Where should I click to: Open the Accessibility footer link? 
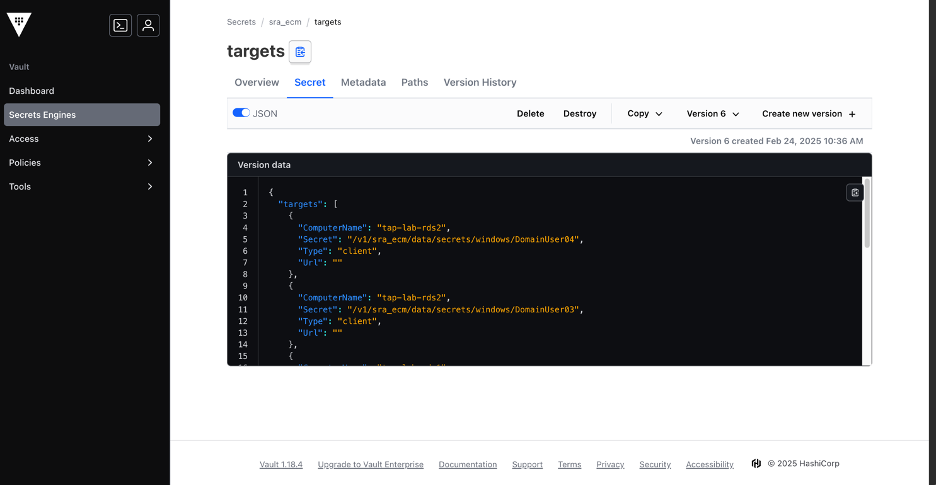click(709, 465)
